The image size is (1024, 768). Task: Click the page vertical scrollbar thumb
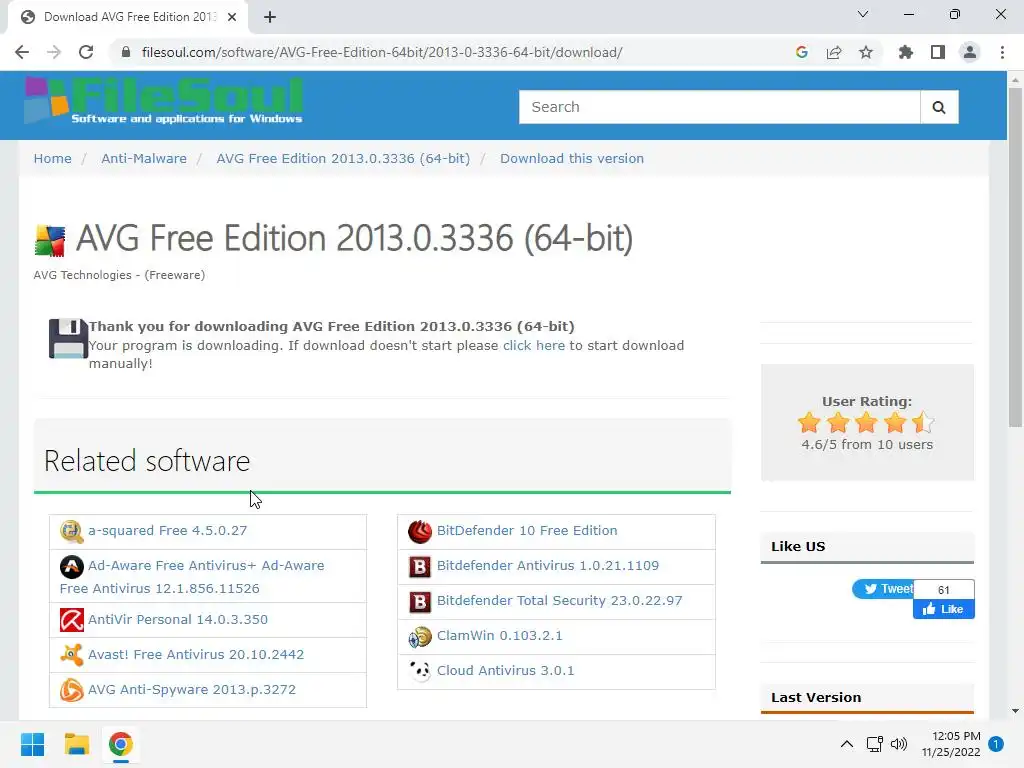click(1015, 258)
